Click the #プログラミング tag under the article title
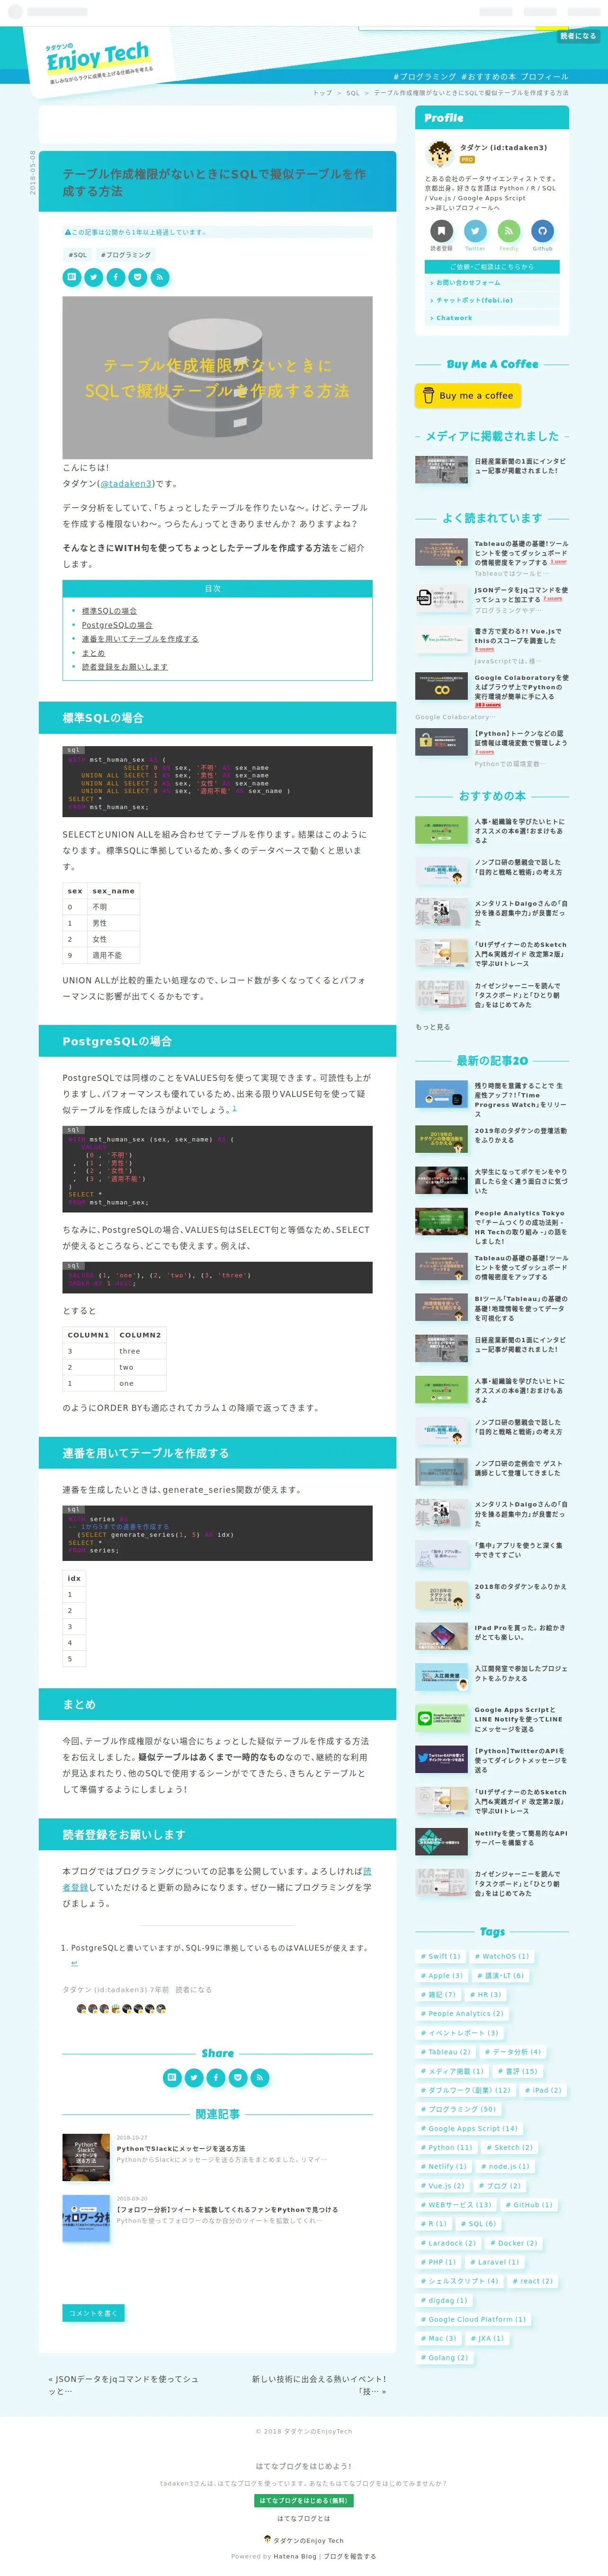The height and width of the screenshot is (2576, 608). coord(126,255)
